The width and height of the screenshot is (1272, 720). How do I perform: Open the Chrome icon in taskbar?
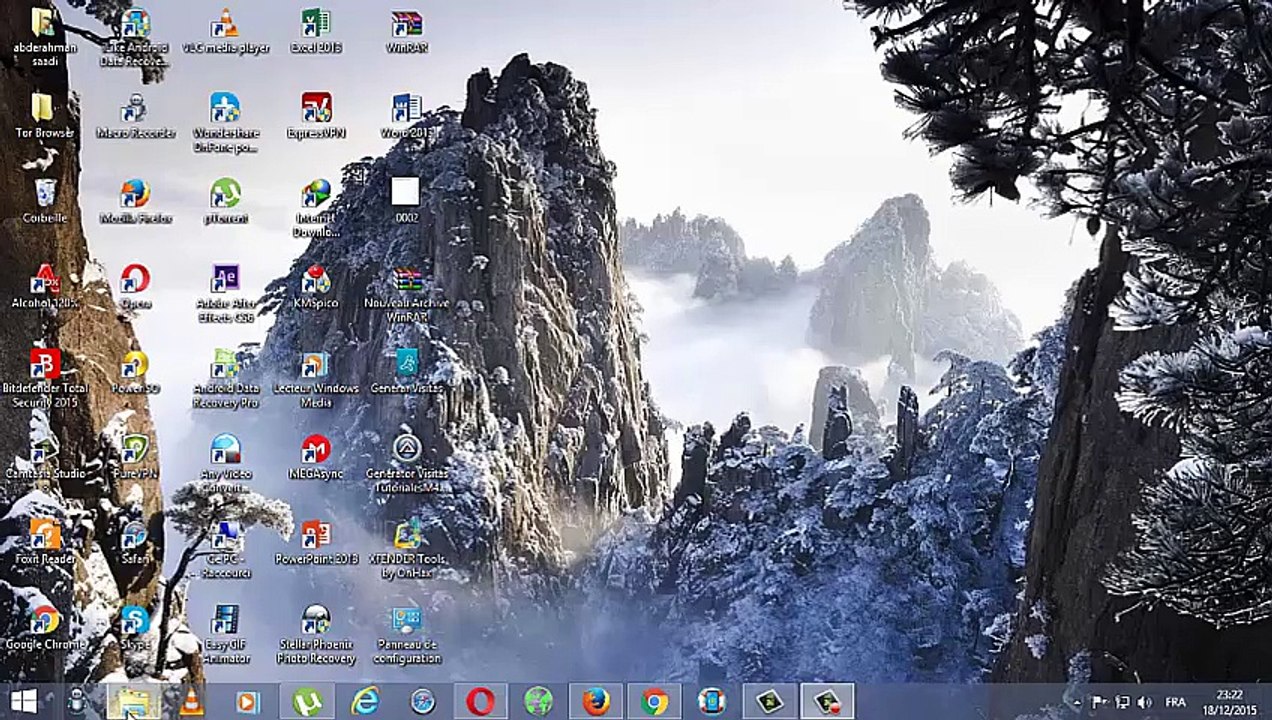[x=654, y=701]
